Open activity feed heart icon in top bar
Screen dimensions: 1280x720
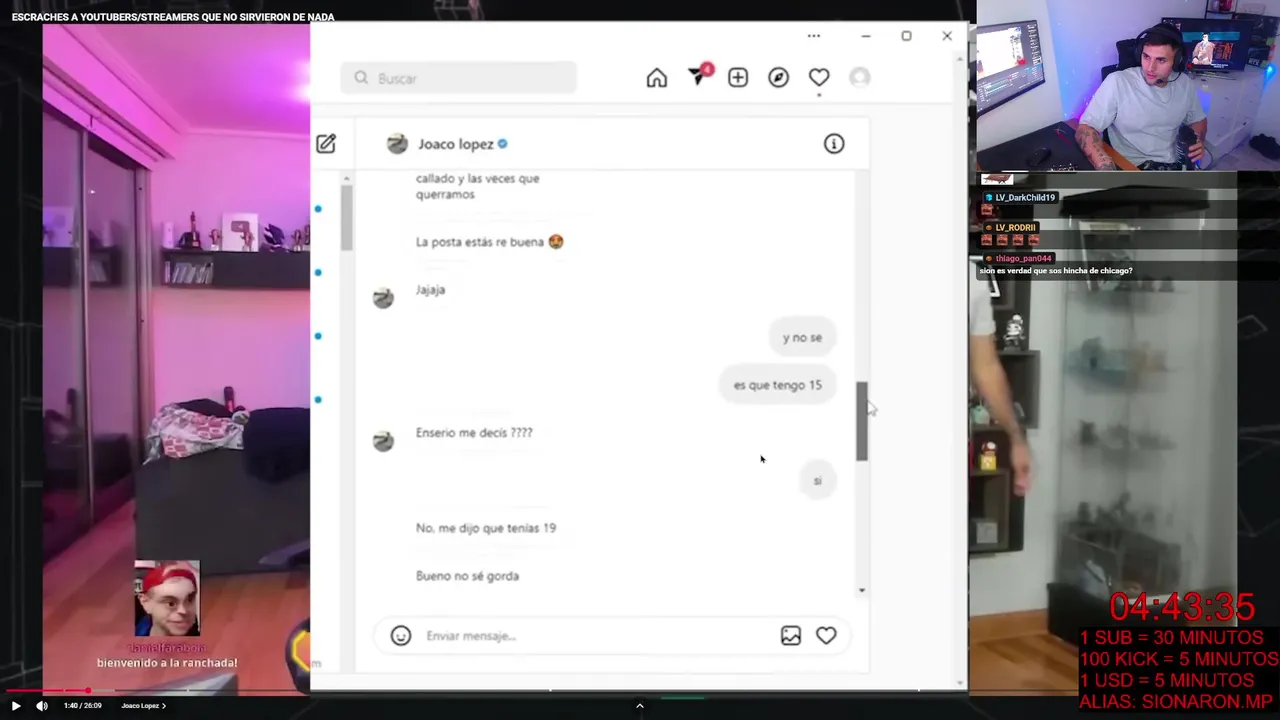[x=819, y=78]
